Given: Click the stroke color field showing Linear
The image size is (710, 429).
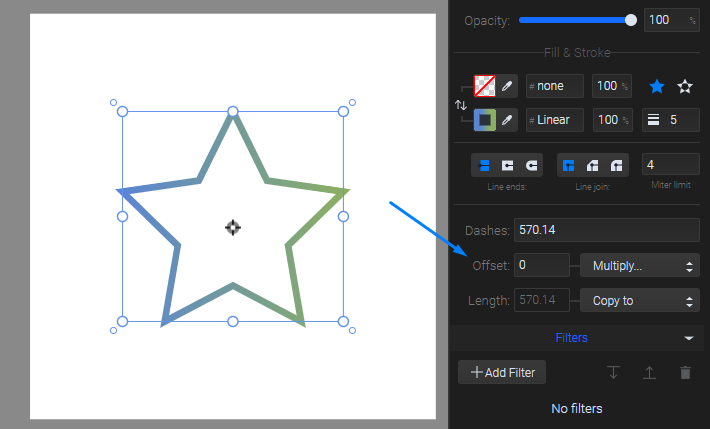Looking at the screenshot, I should [555, 120].
